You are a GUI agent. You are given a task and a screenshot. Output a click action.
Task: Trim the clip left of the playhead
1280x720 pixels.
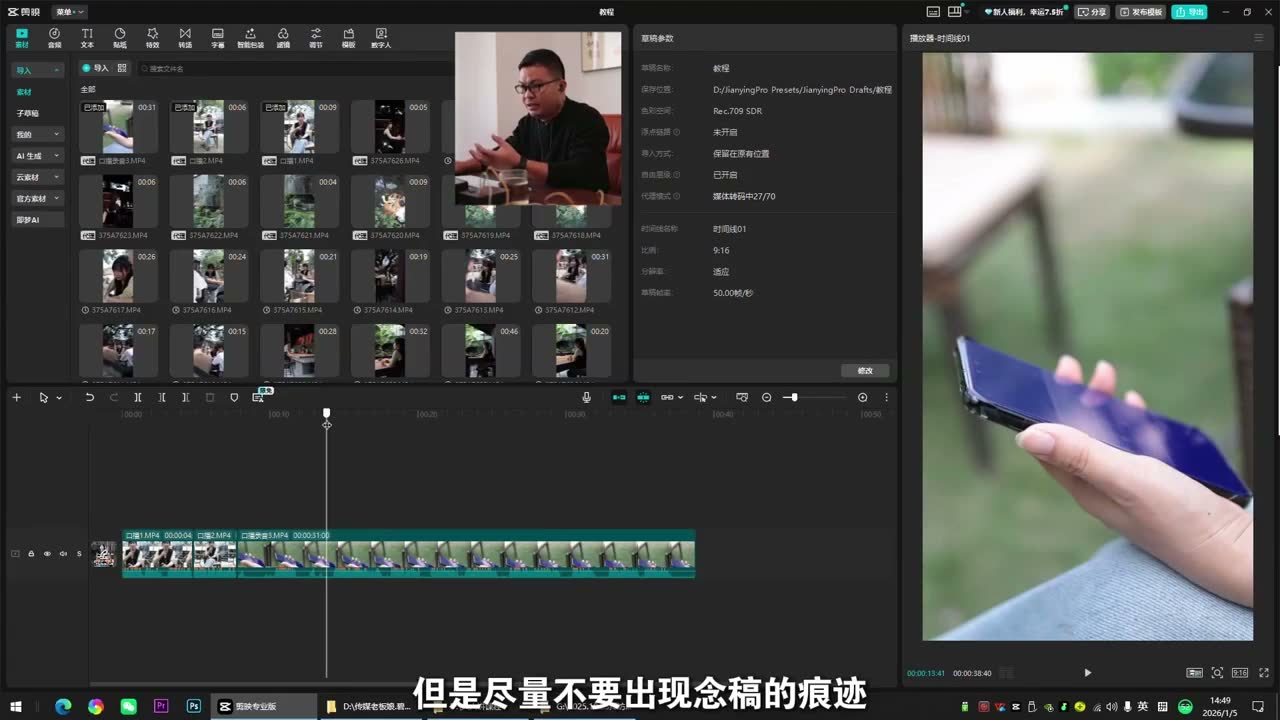162,397
